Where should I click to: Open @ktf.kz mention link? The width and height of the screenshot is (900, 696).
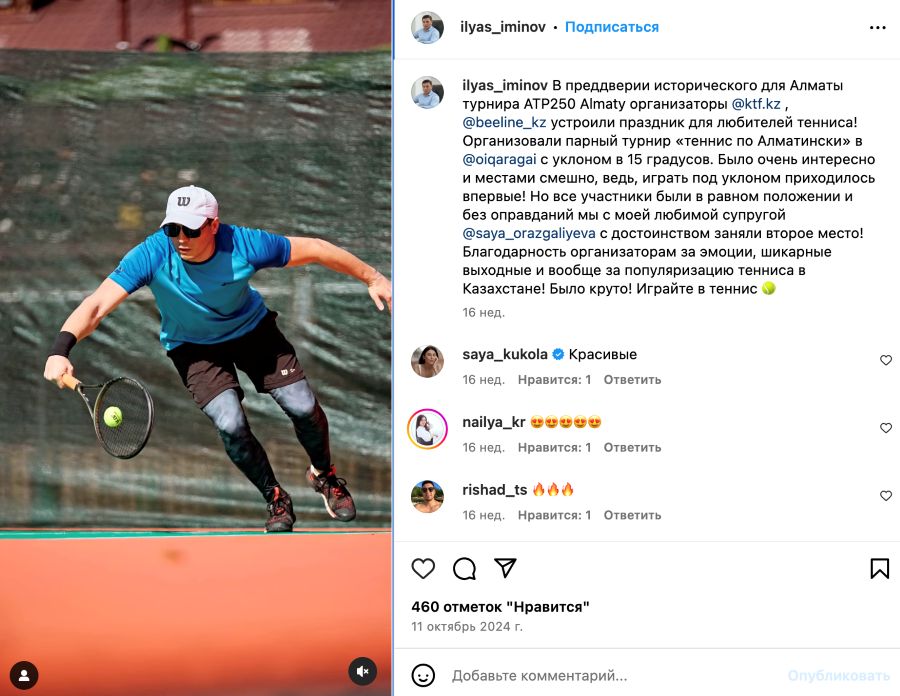pos(756,104)
